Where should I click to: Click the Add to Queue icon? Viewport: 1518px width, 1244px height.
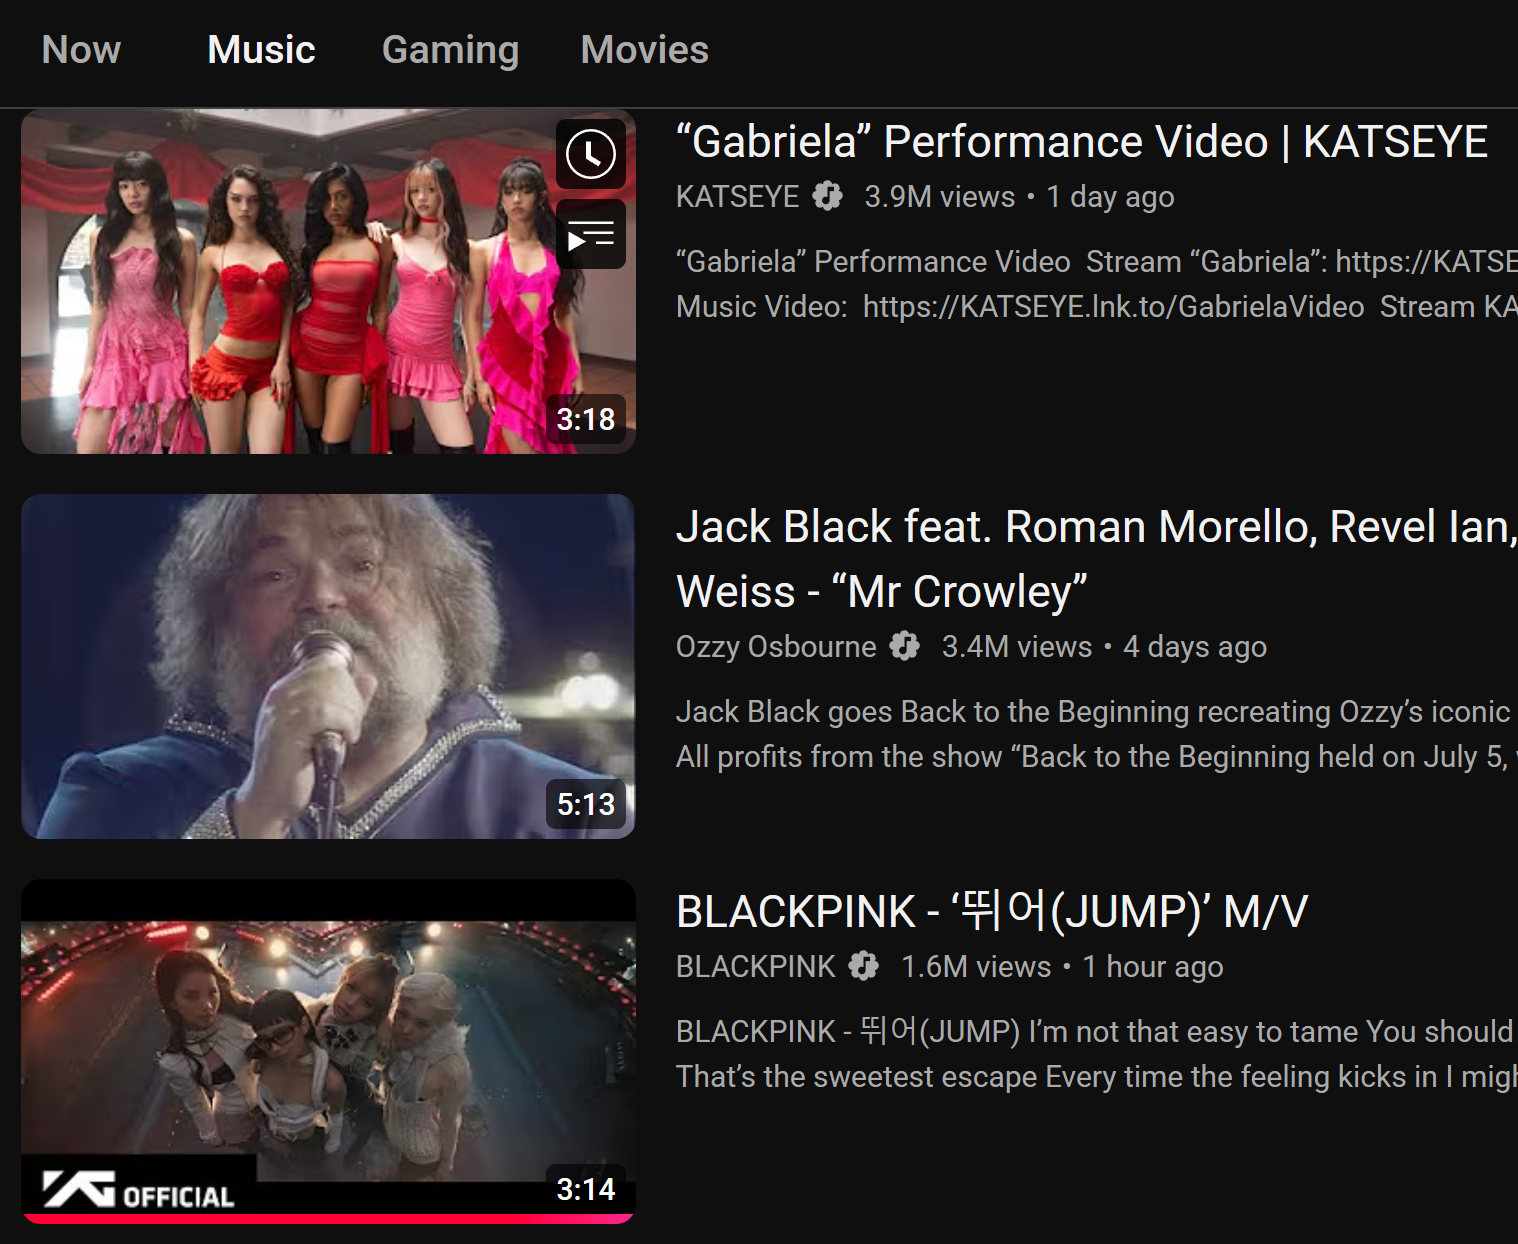(x=591, y=235)
